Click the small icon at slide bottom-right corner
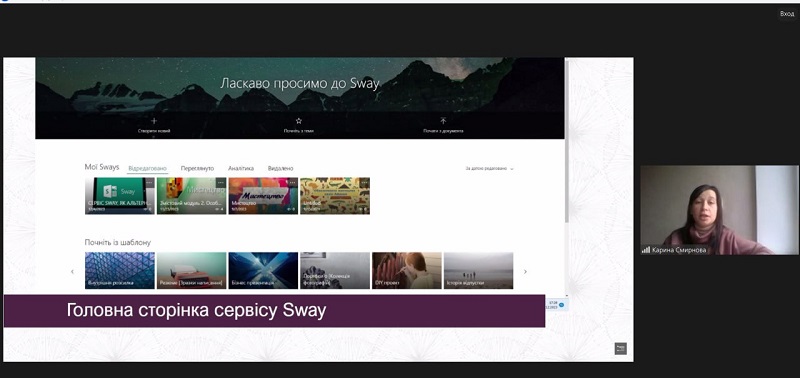800x378 pixels. [620, 348]
